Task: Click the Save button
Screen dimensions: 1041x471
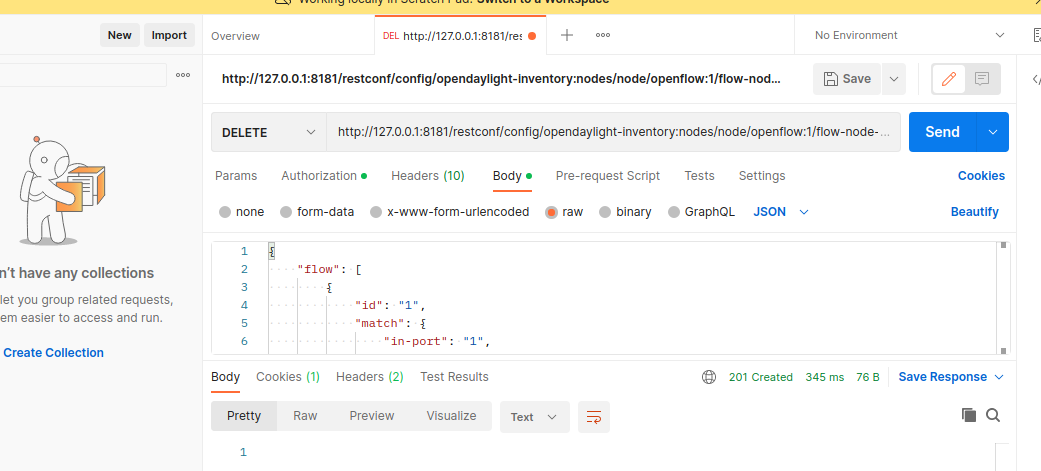Action: tap(847, 79)
